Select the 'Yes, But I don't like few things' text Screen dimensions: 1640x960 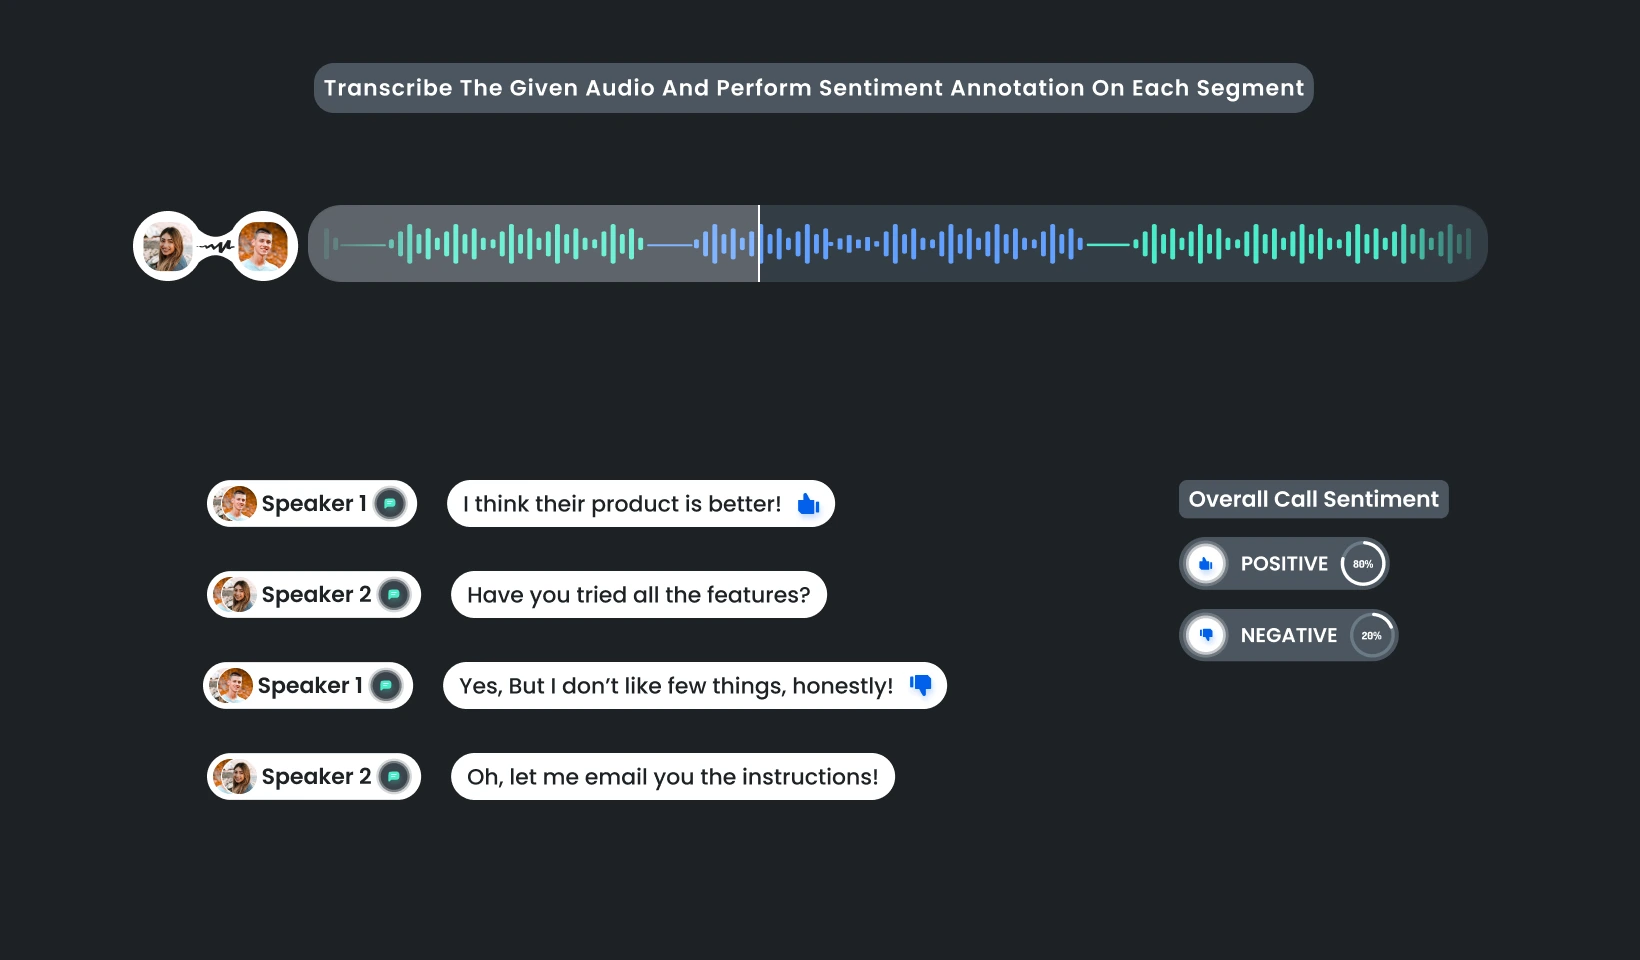676,686
